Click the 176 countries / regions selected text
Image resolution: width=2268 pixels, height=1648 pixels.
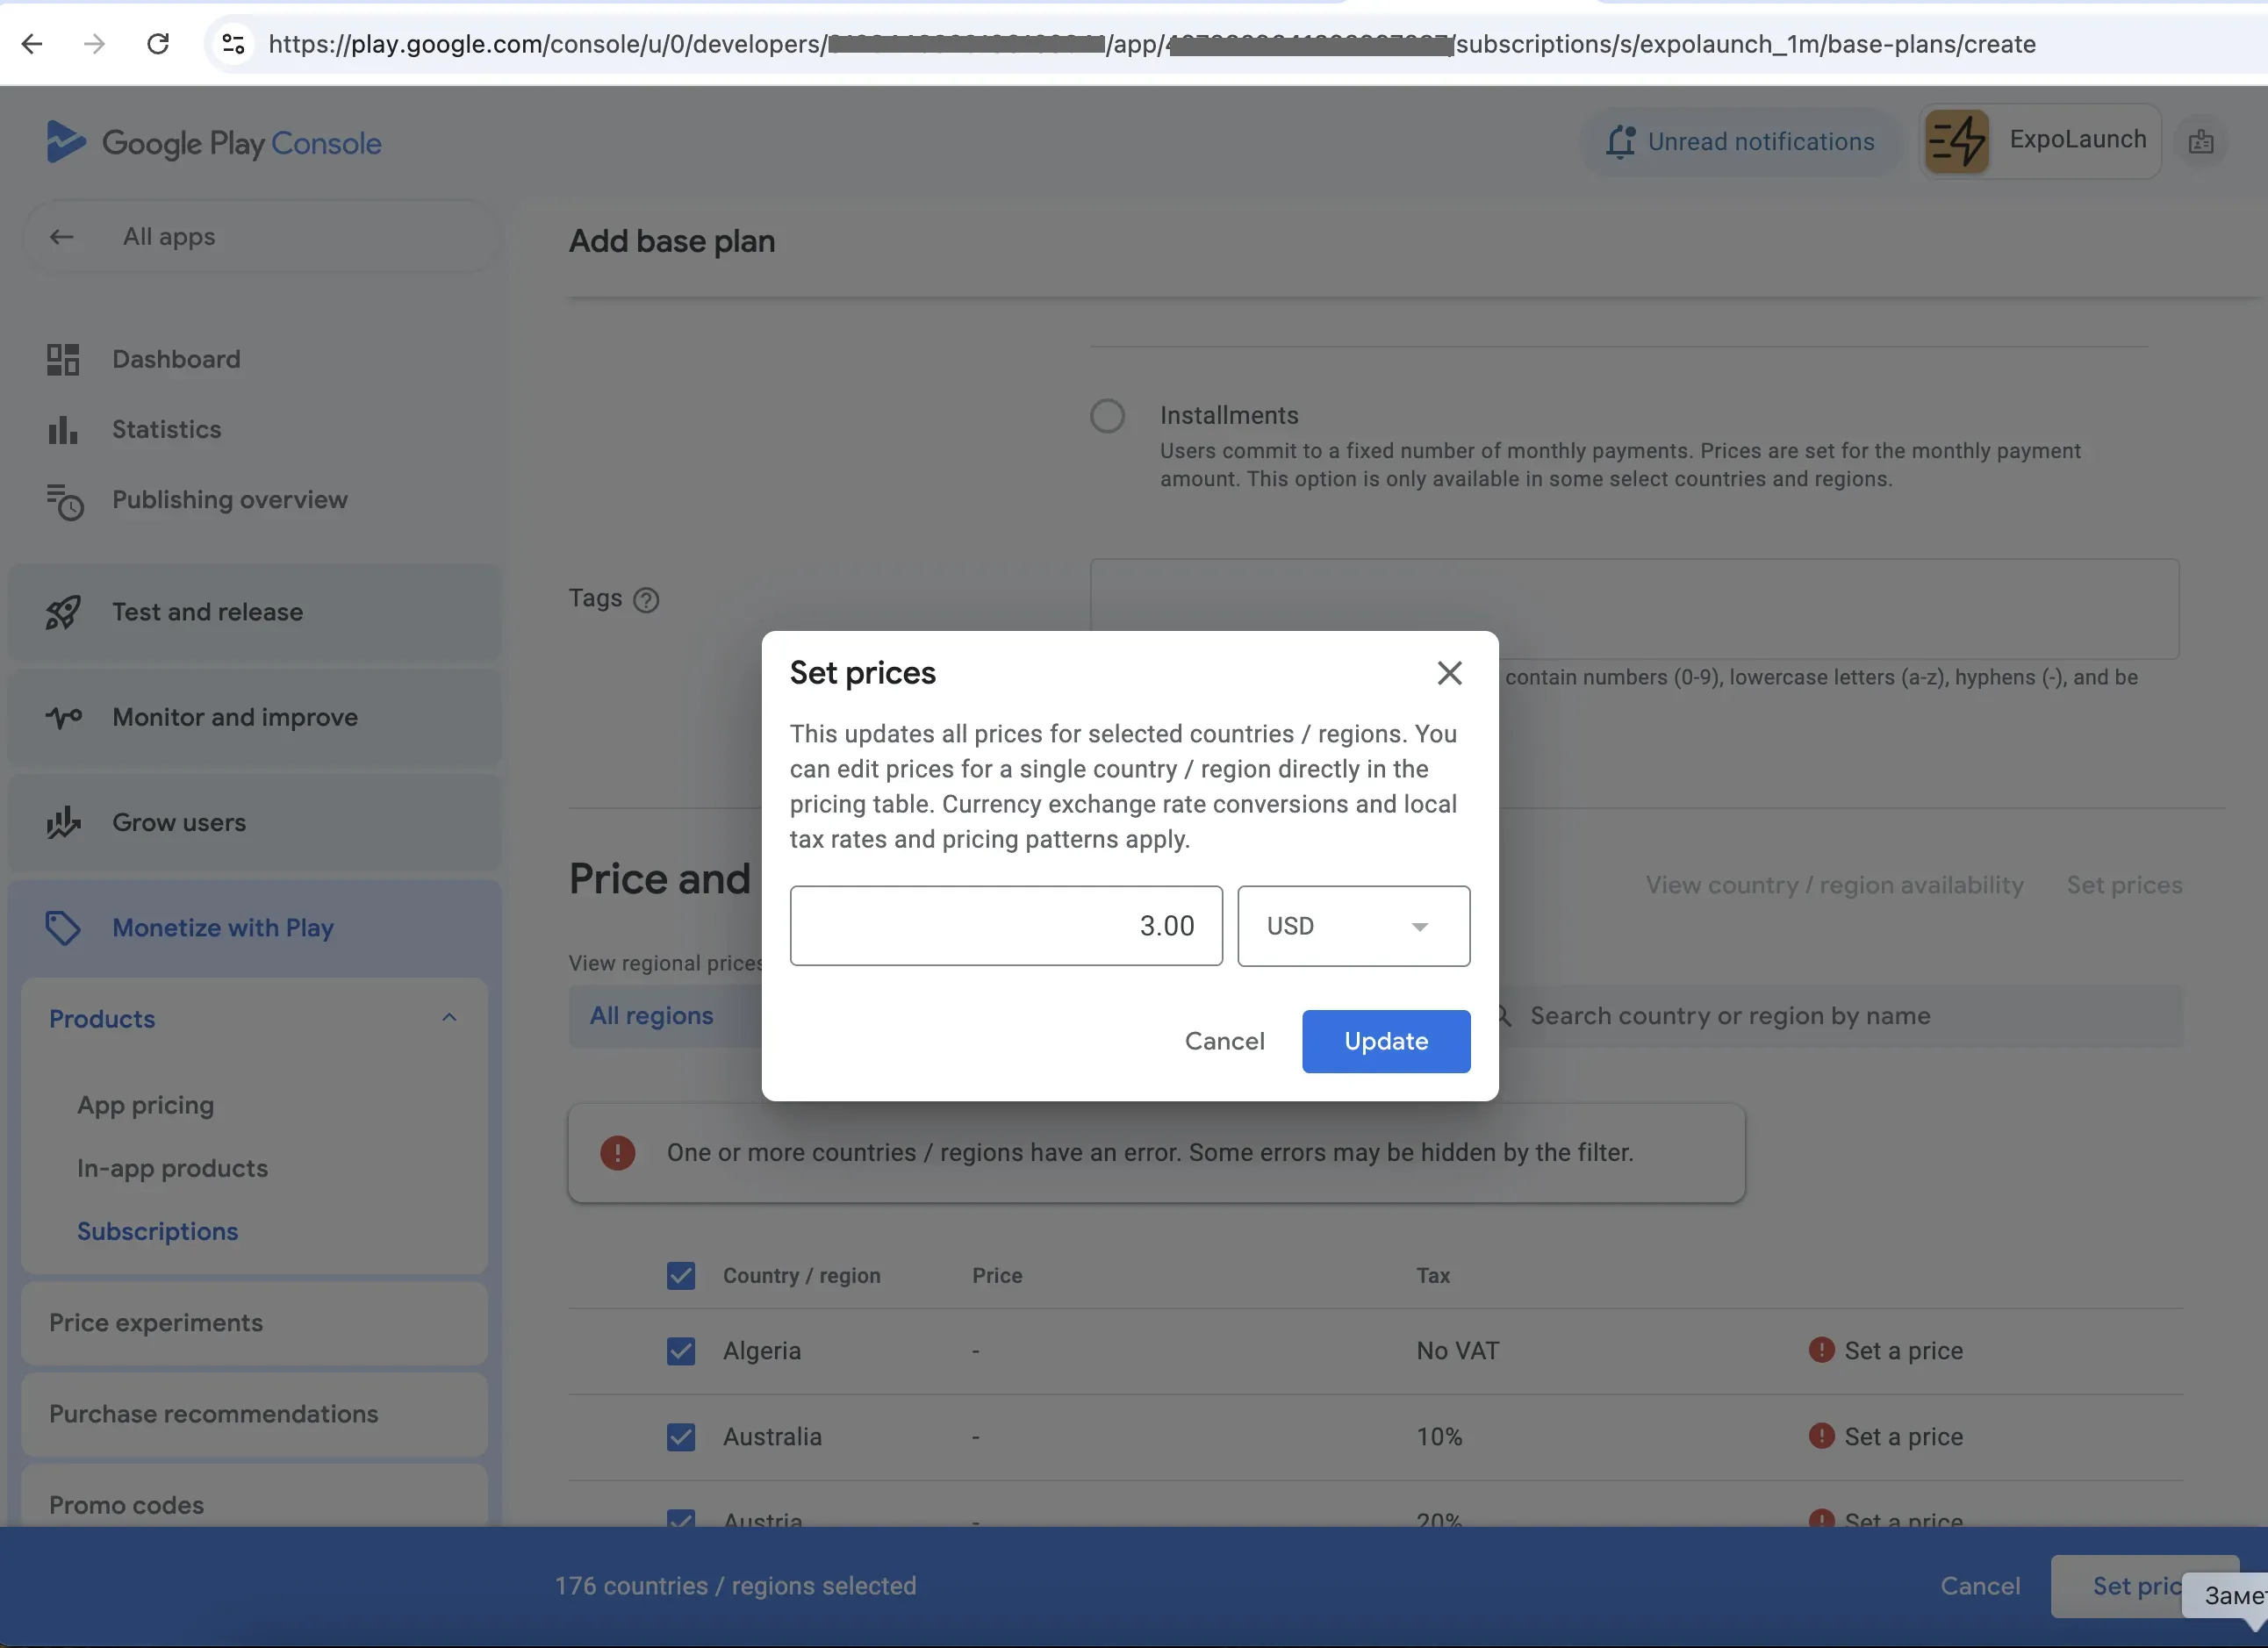point(735,1586)
